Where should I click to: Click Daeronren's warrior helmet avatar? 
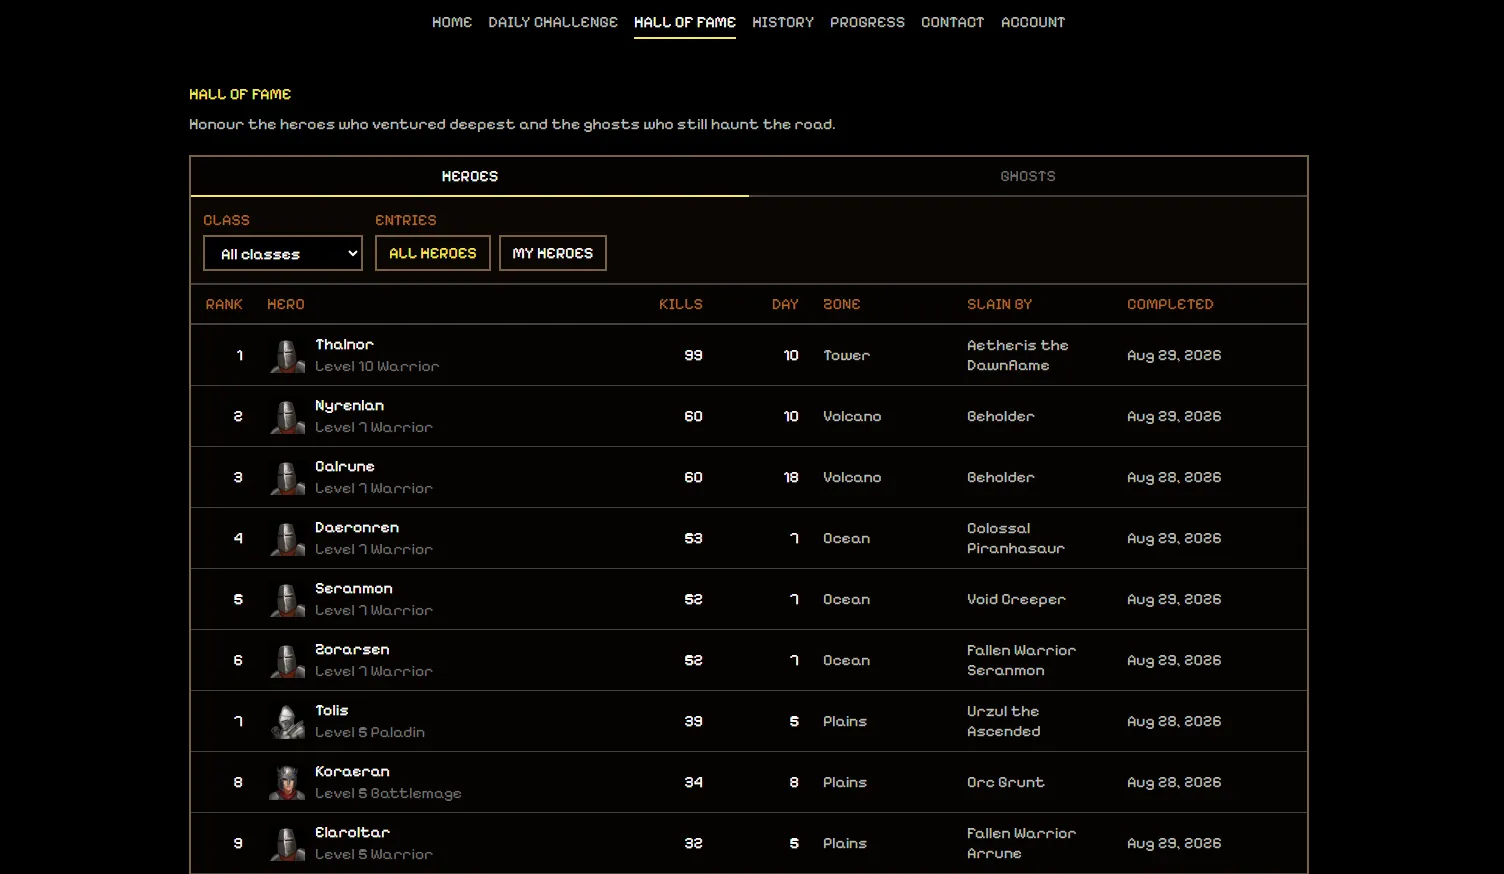pyautogui.click(x=287, y=538)
